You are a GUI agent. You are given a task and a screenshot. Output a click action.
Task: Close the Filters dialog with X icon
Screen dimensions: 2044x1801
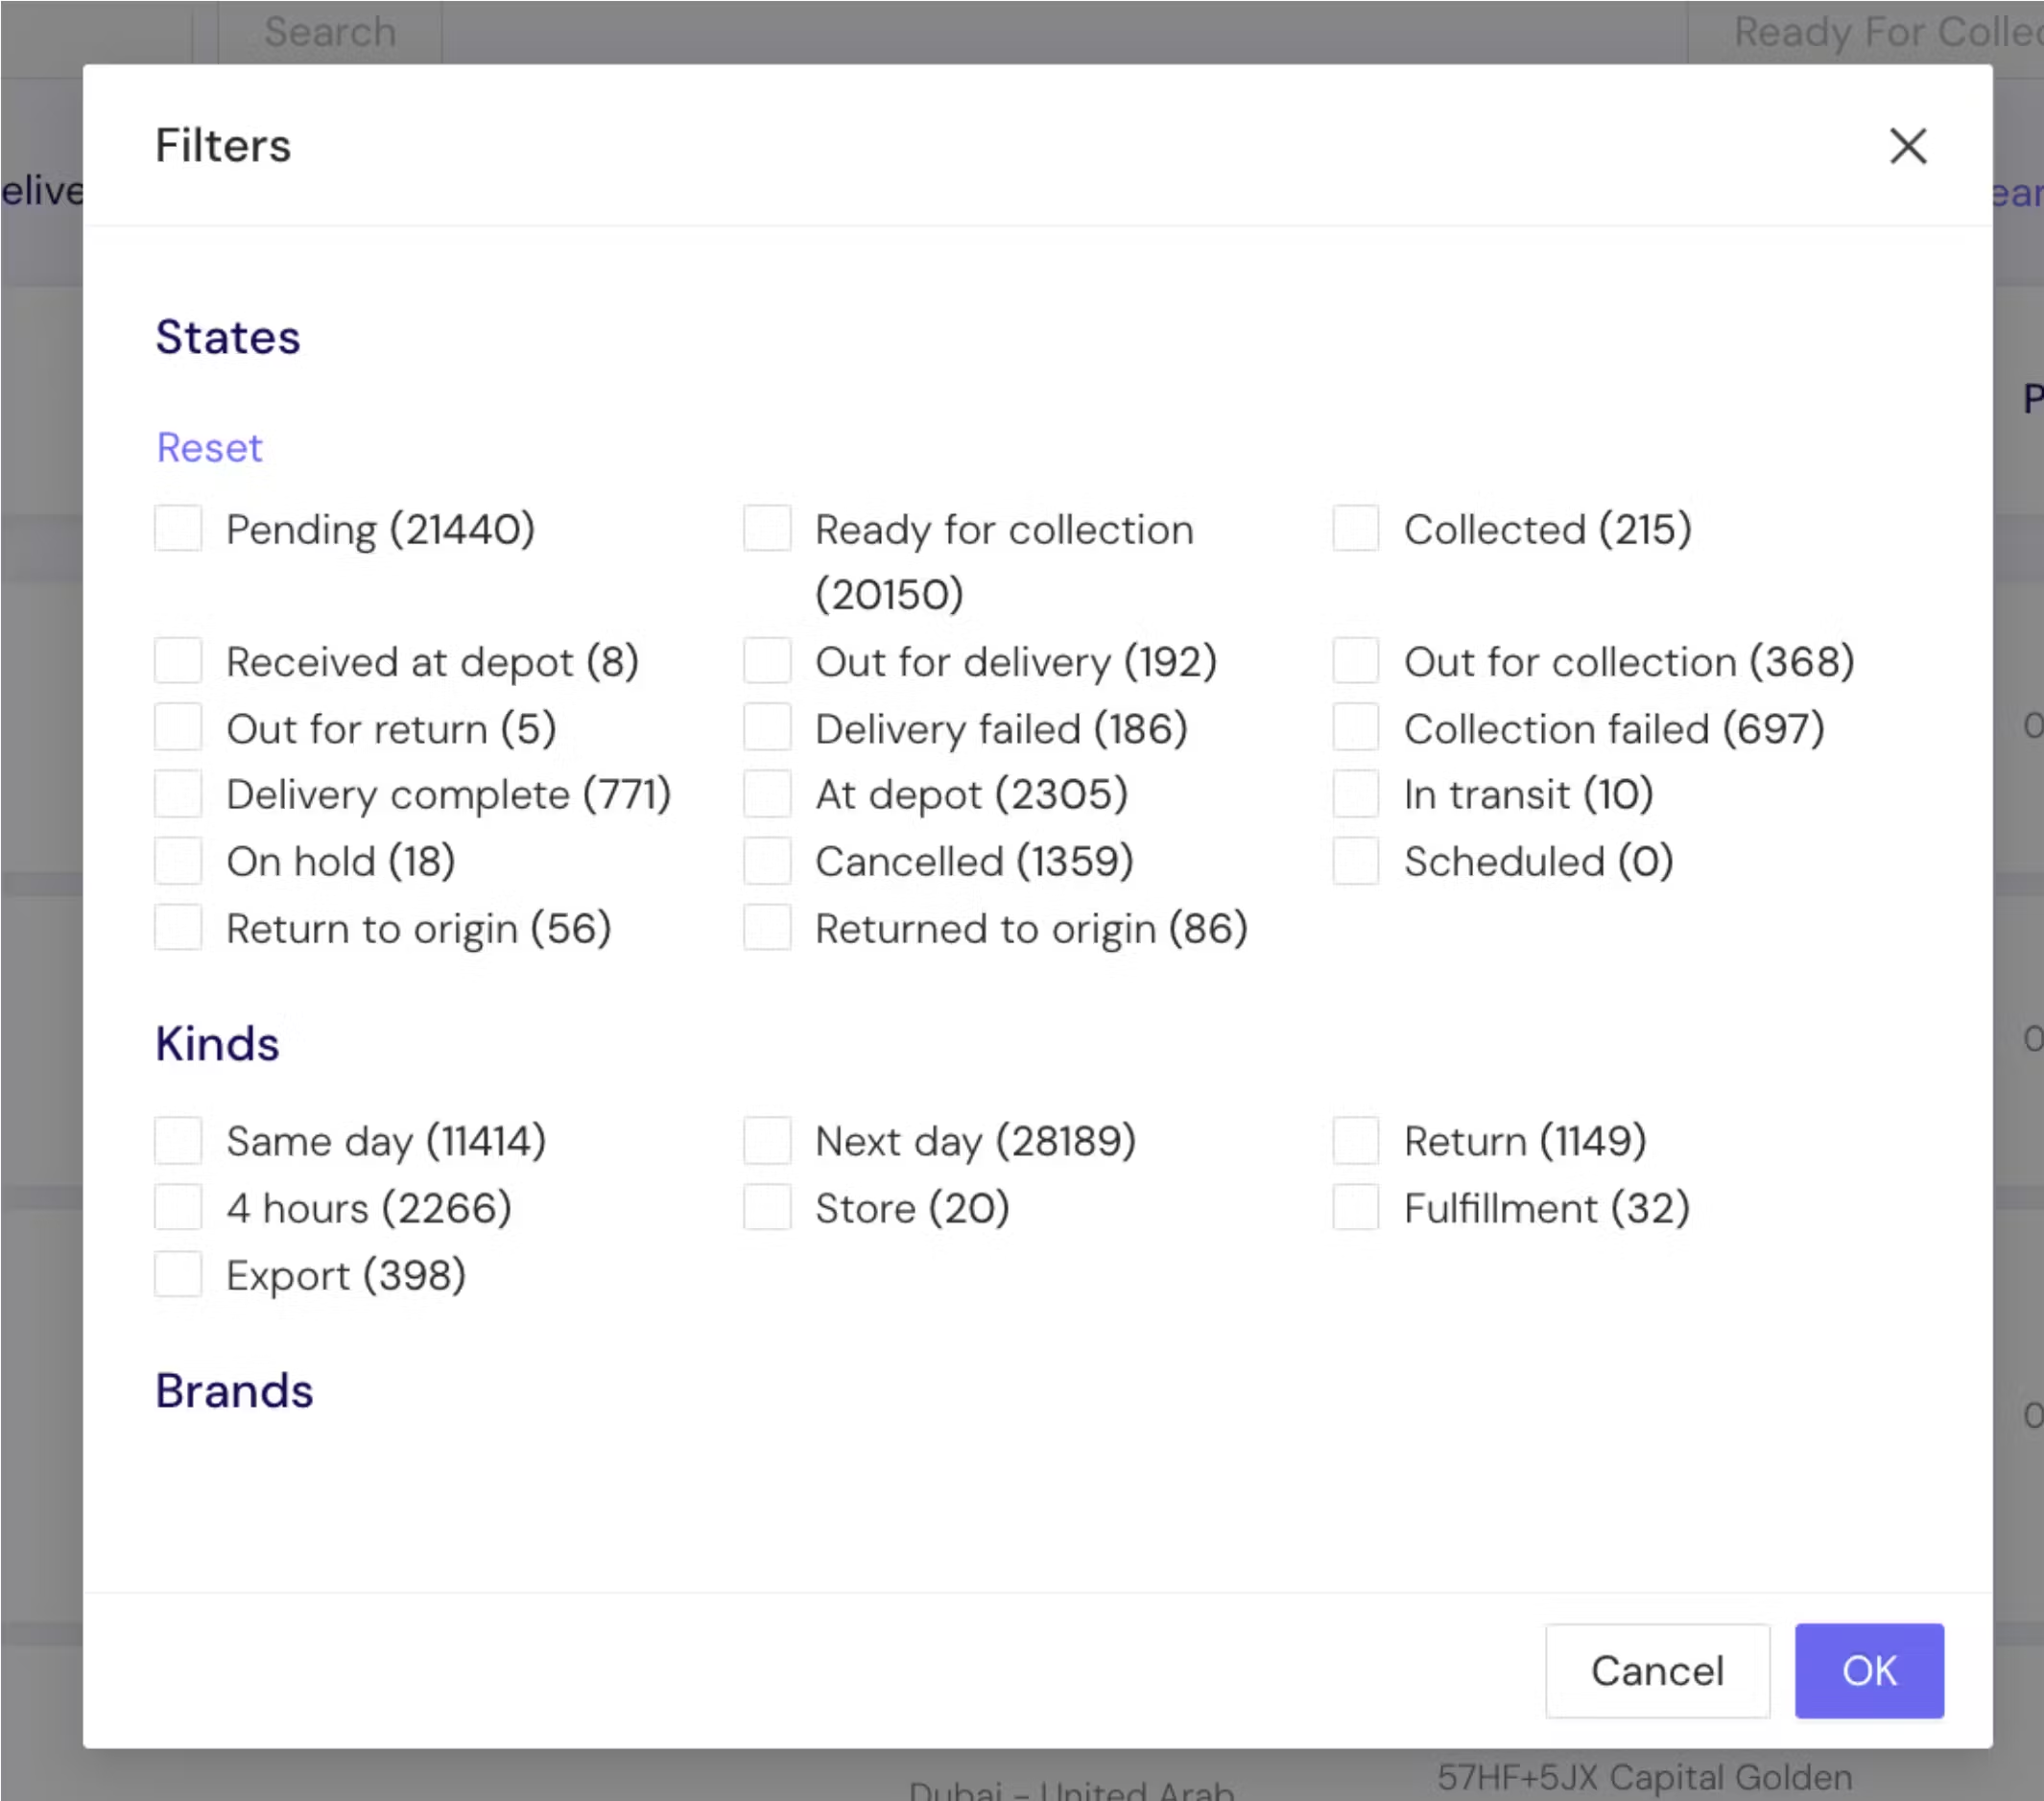(x=1907, y=146)
